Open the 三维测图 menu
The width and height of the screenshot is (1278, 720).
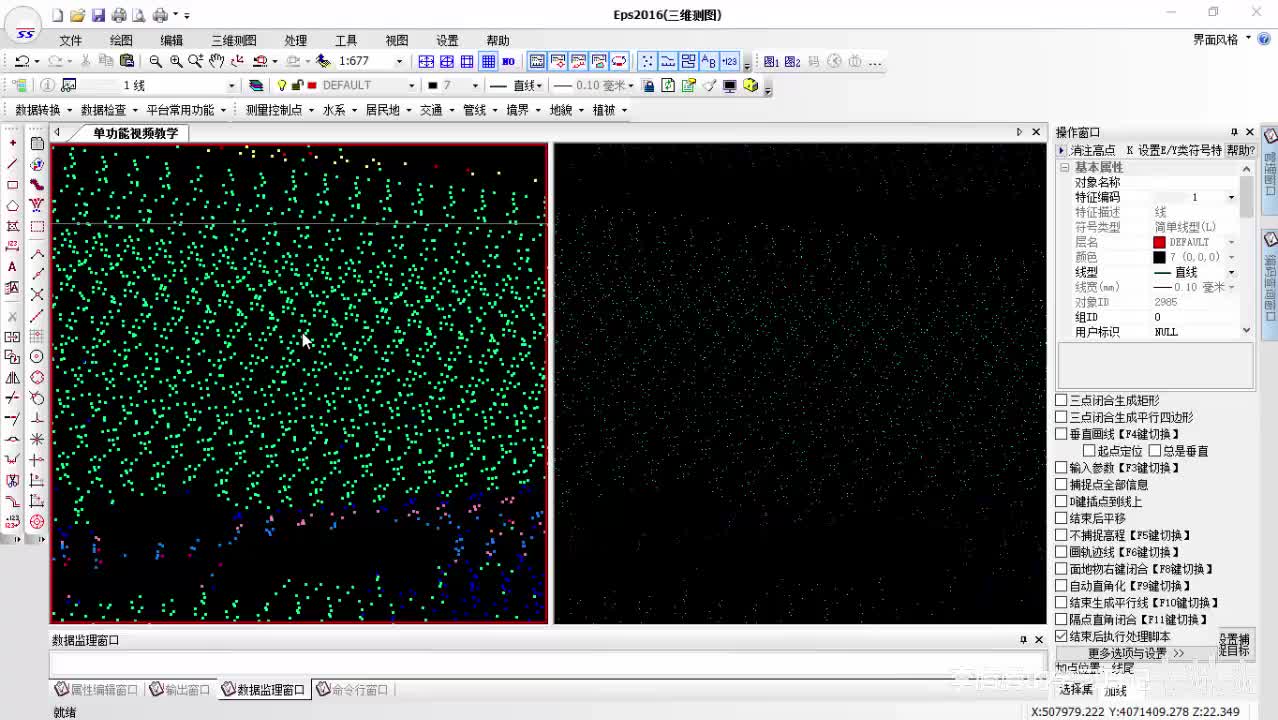[233, 41]
